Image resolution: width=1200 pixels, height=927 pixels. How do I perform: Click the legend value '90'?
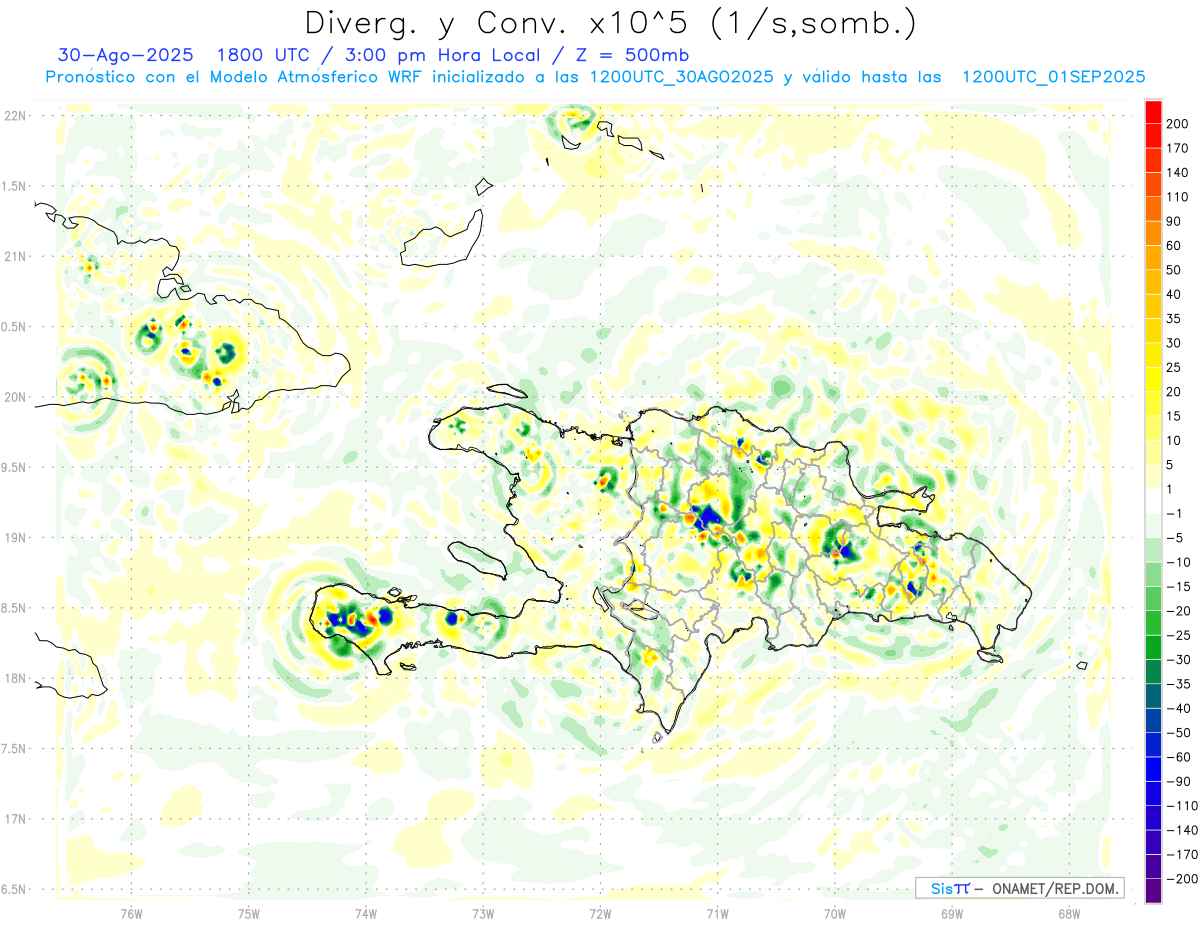click(x=1174, y=221)
